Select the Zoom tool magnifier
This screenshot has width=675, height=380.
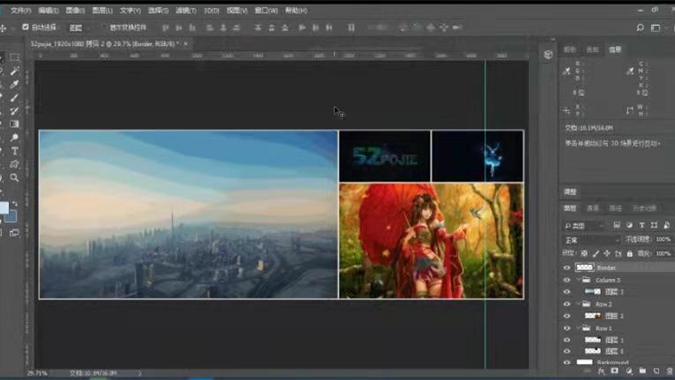pyautogui.click(x=15, y=177)
